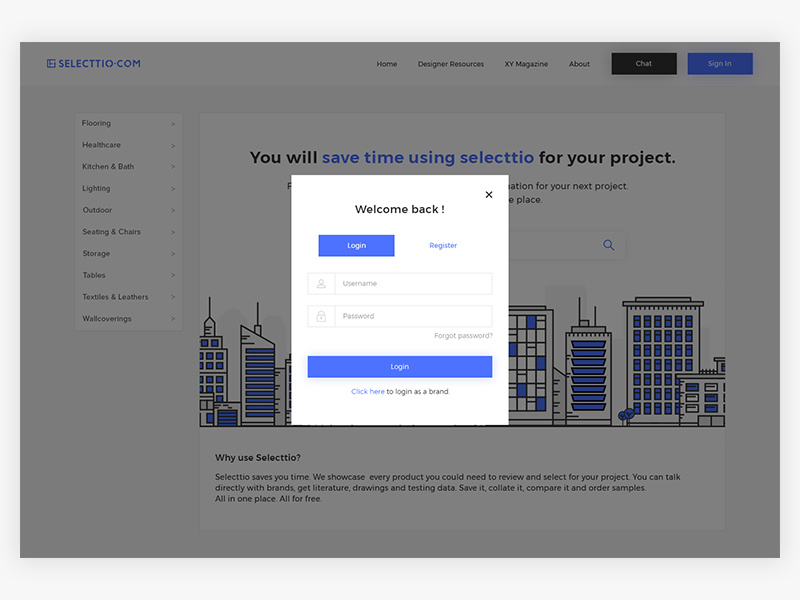
Task: Open the Chat
Action: click(x=643, y=63)
